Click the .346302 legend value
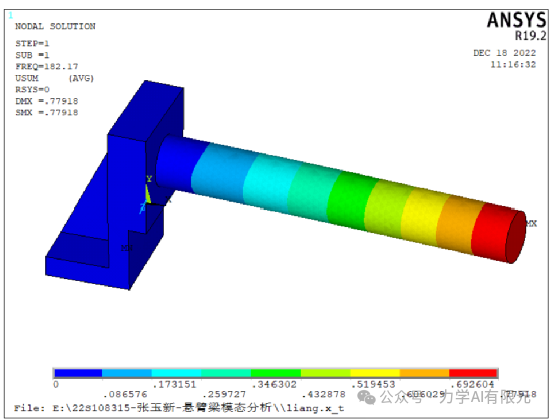Screen dimensions: 549x419 (274, 384)
